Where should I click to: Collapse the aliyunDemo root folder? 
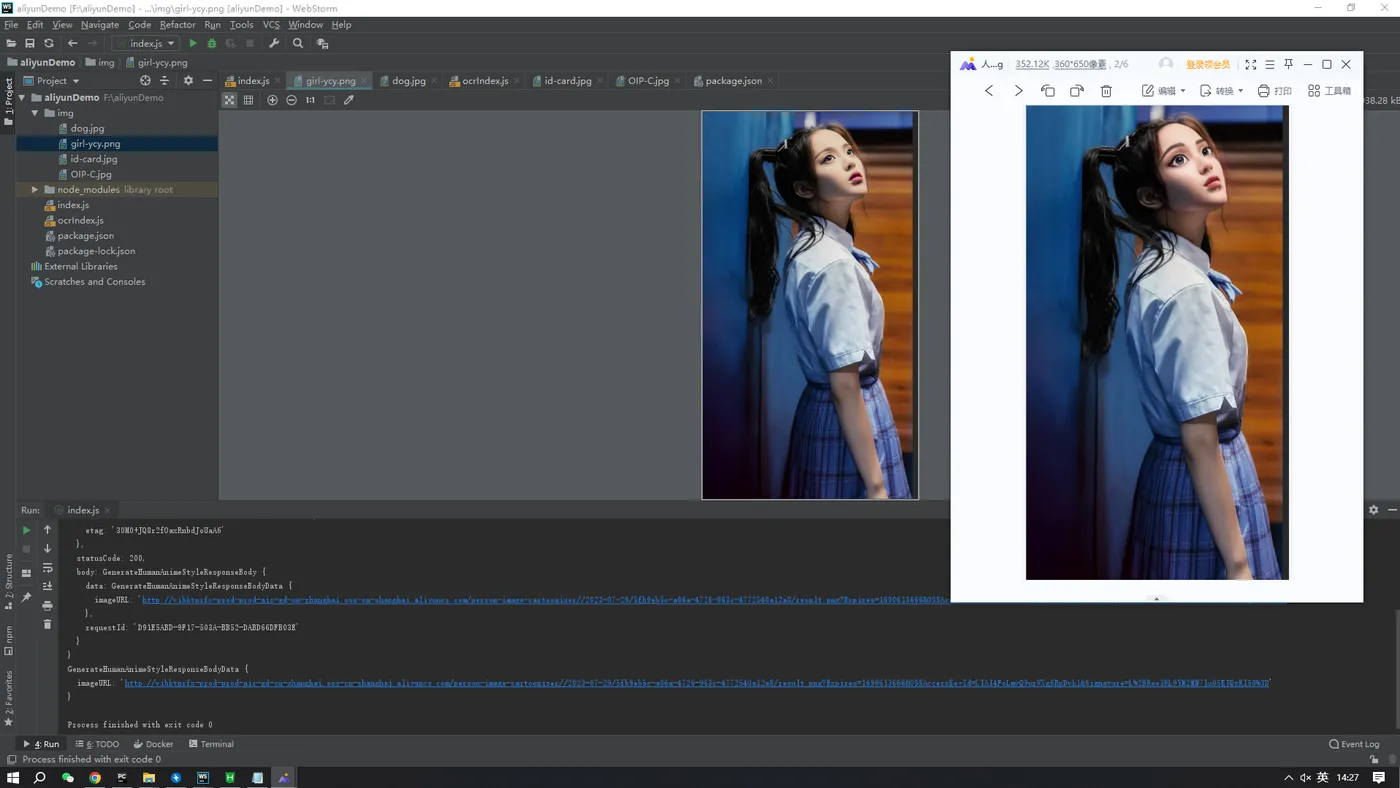click(x=22, y=98)
